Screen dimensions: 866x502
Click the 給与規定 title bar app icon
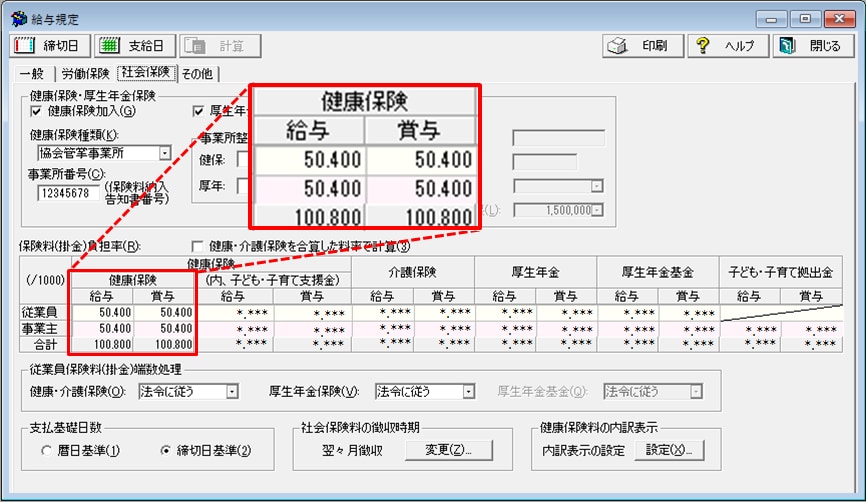click(x=17, y=17)
